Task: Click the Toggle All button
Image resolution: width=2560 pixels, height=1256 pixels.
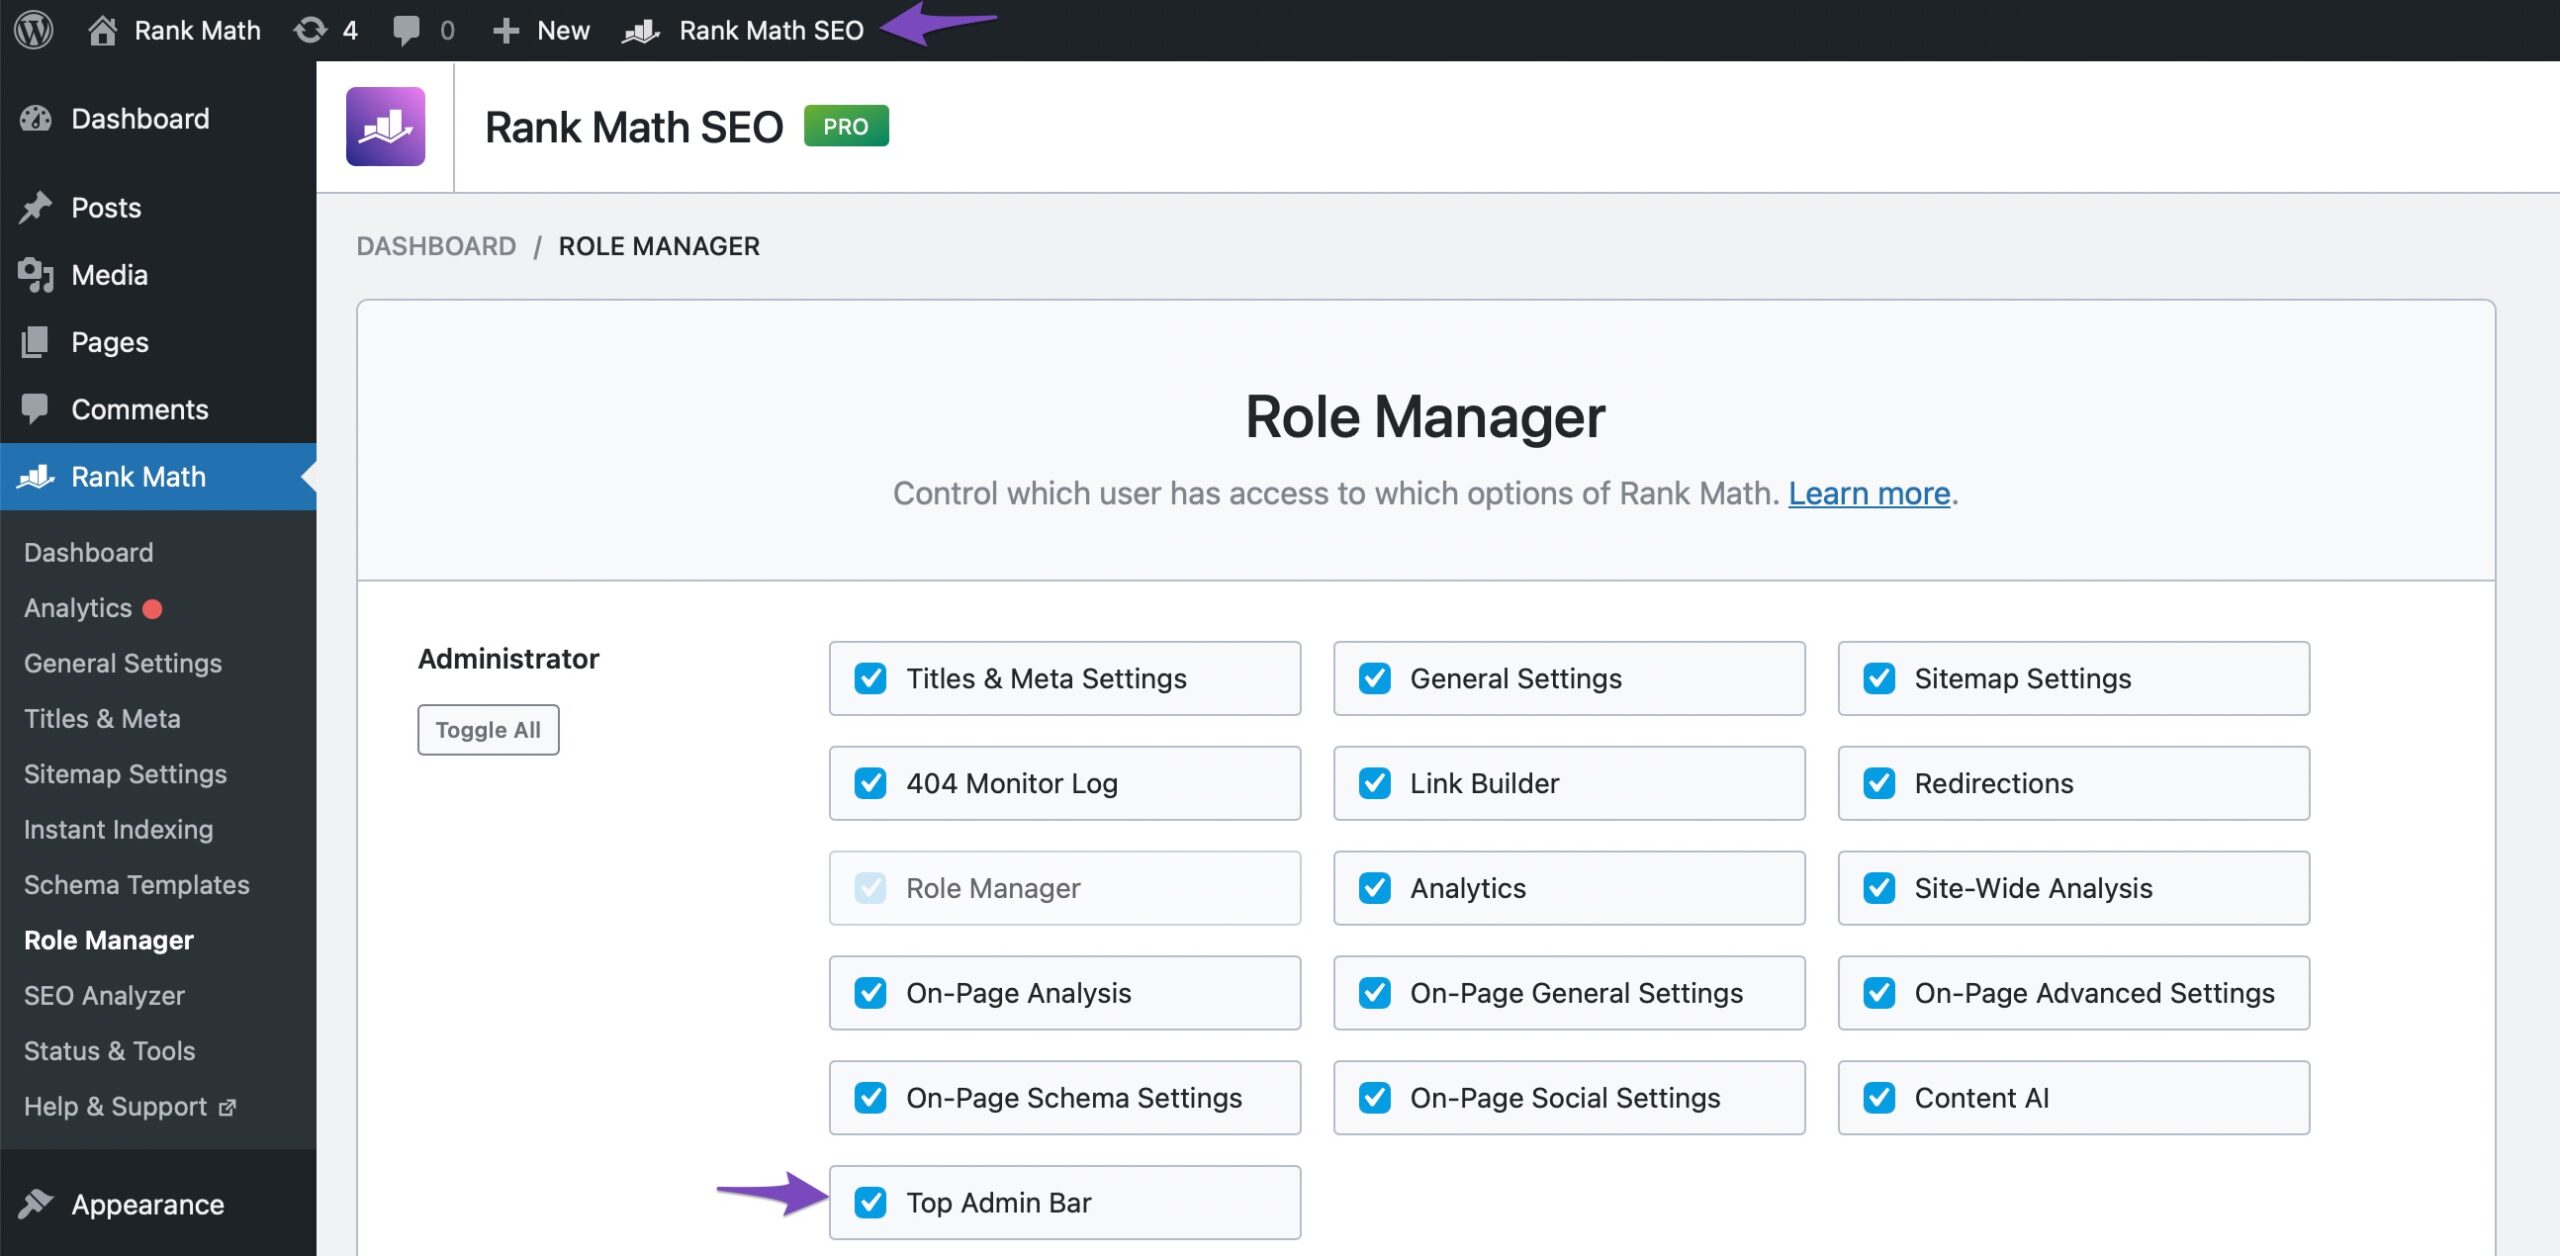Action: [488, 728]
